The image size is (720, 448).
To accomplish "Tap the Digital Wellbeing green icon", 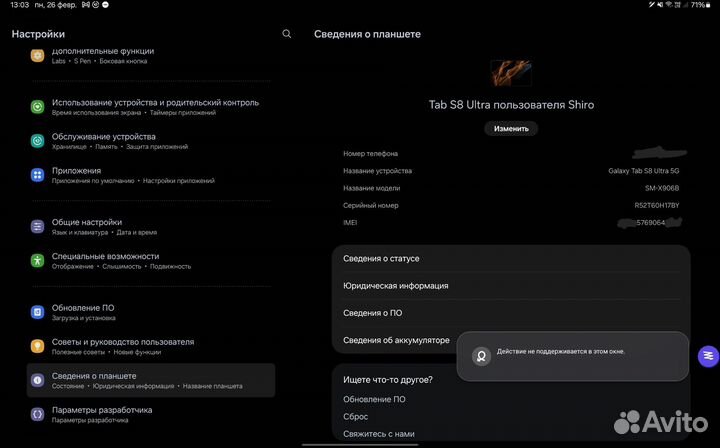I will 37,106.
